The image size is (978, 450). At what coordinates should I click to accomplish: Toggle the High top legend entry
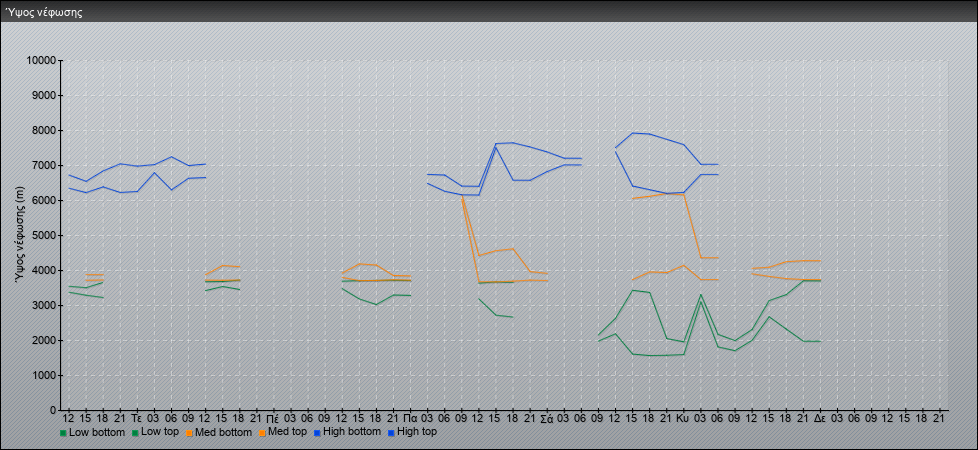[412, 432]
